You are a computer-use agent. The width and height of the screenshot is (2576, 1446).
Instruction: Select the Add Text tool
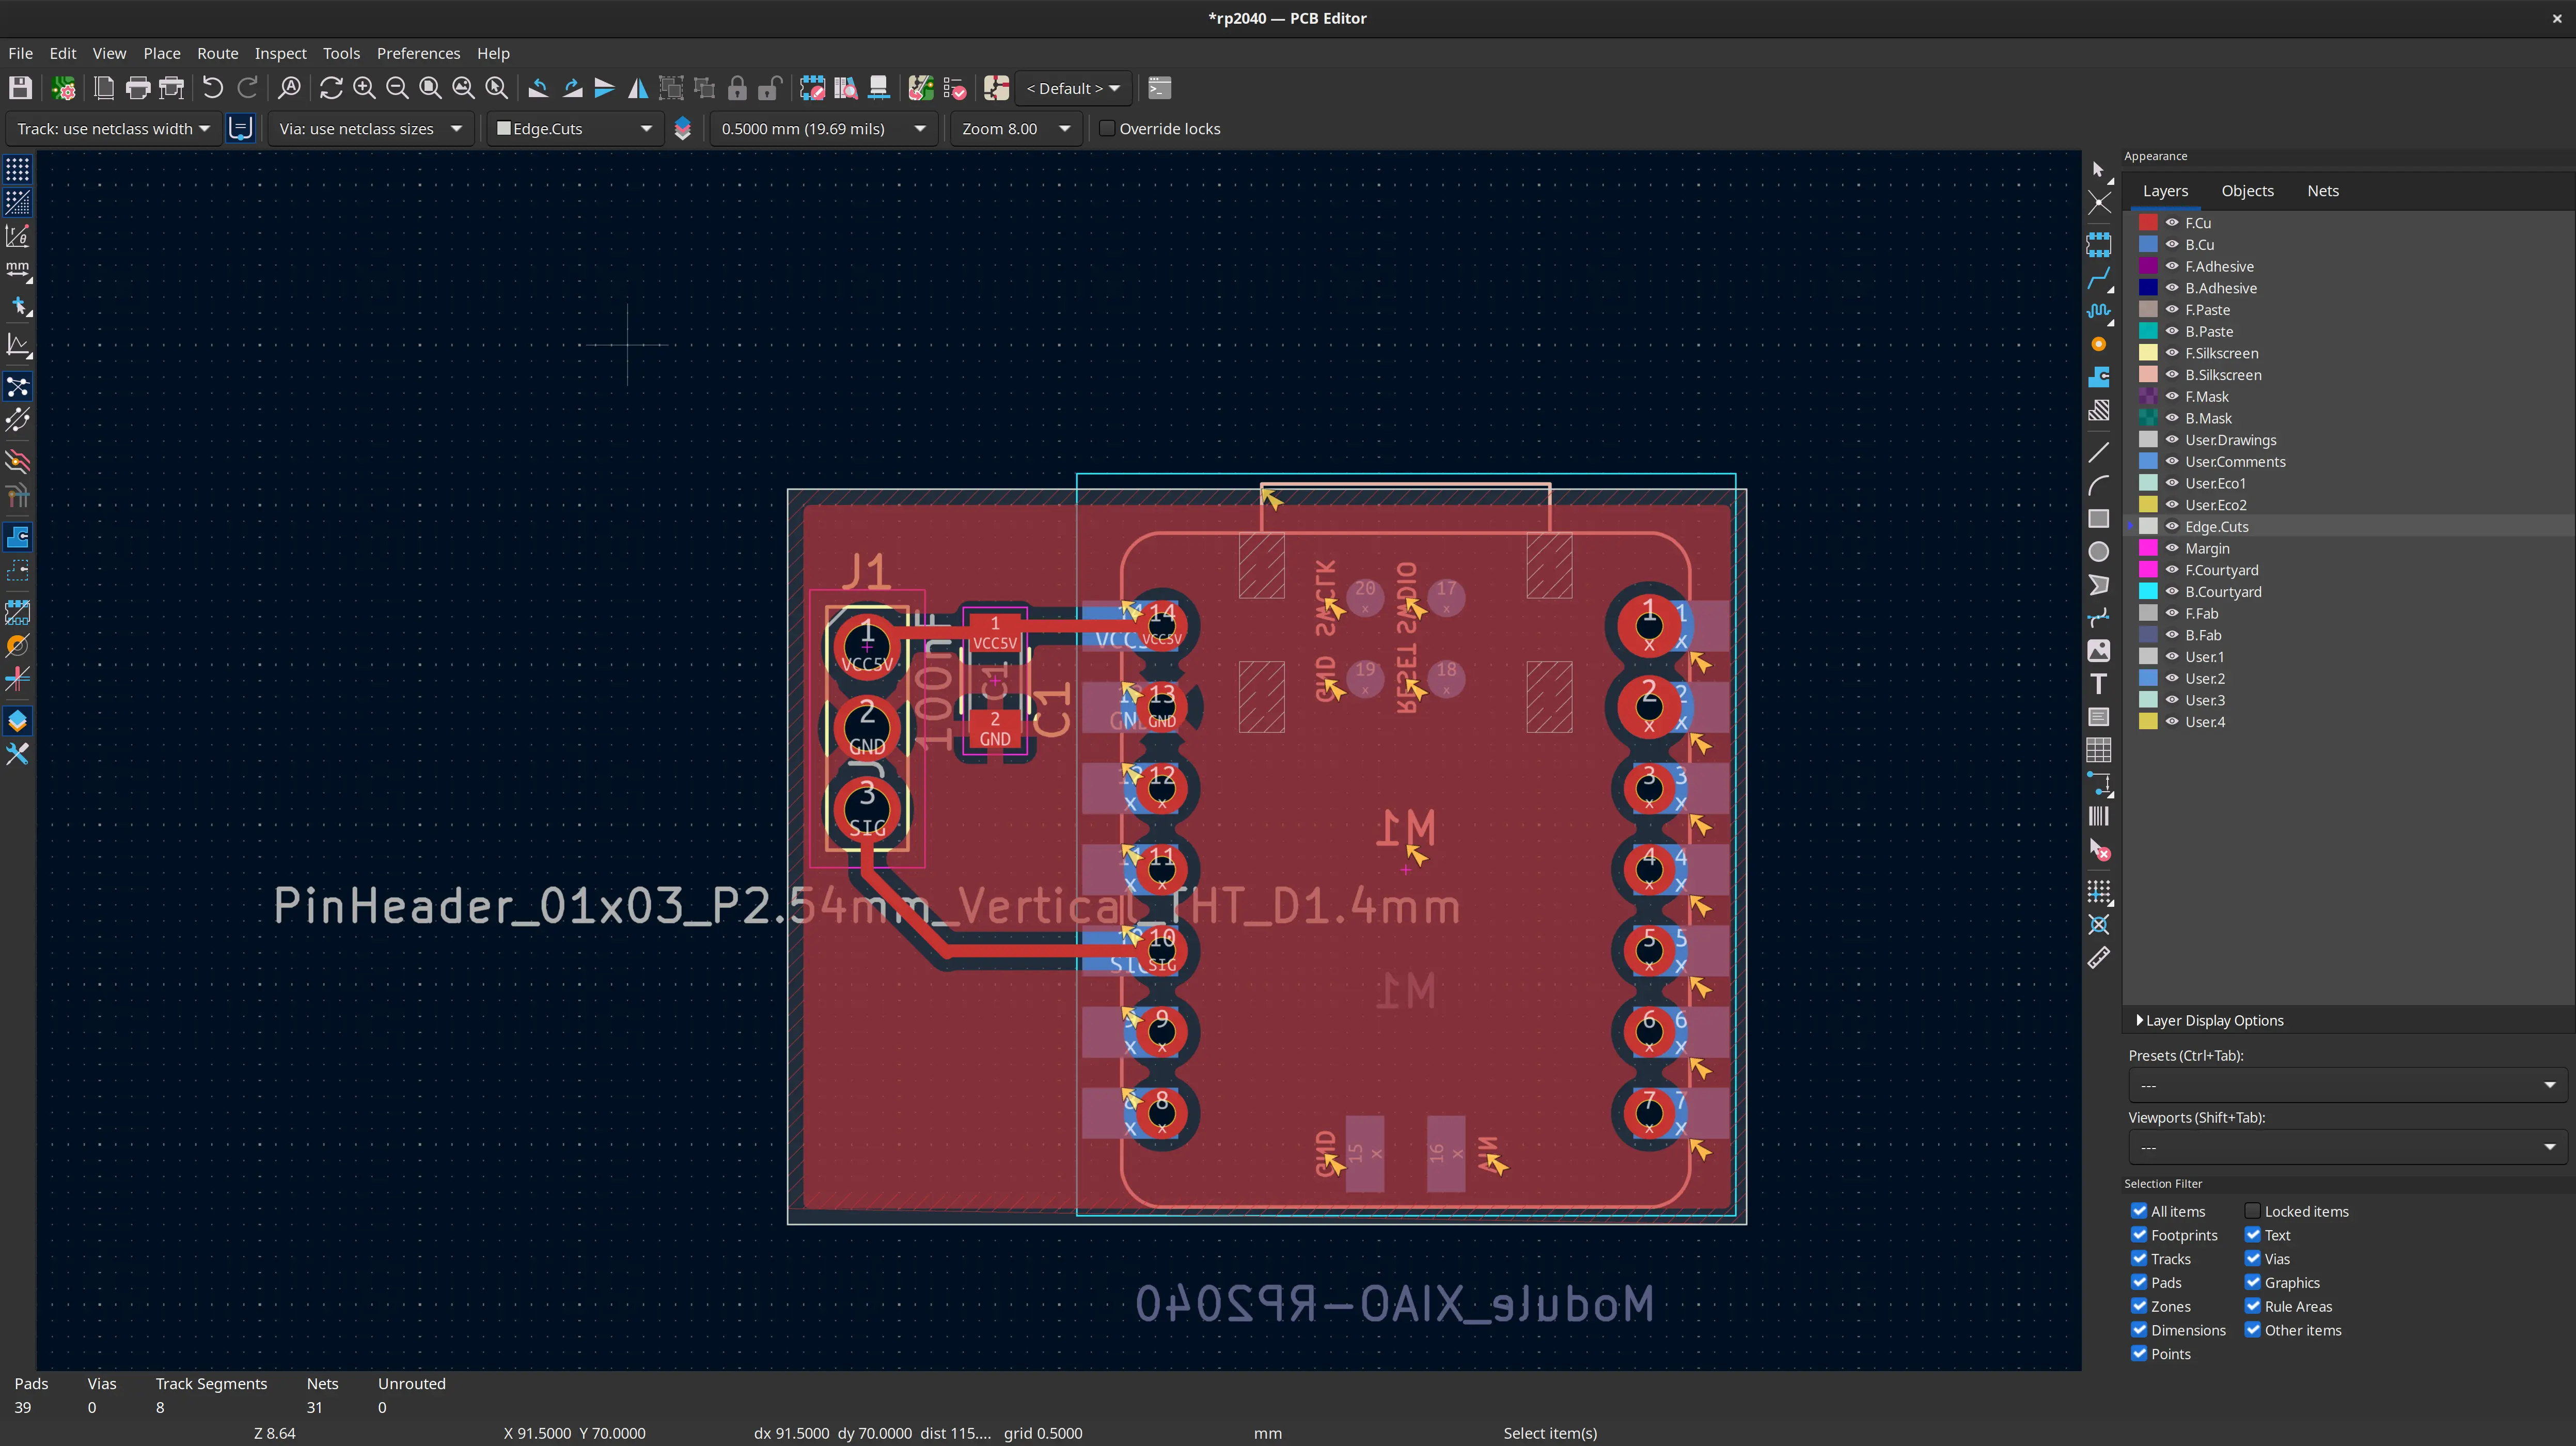2098,684
